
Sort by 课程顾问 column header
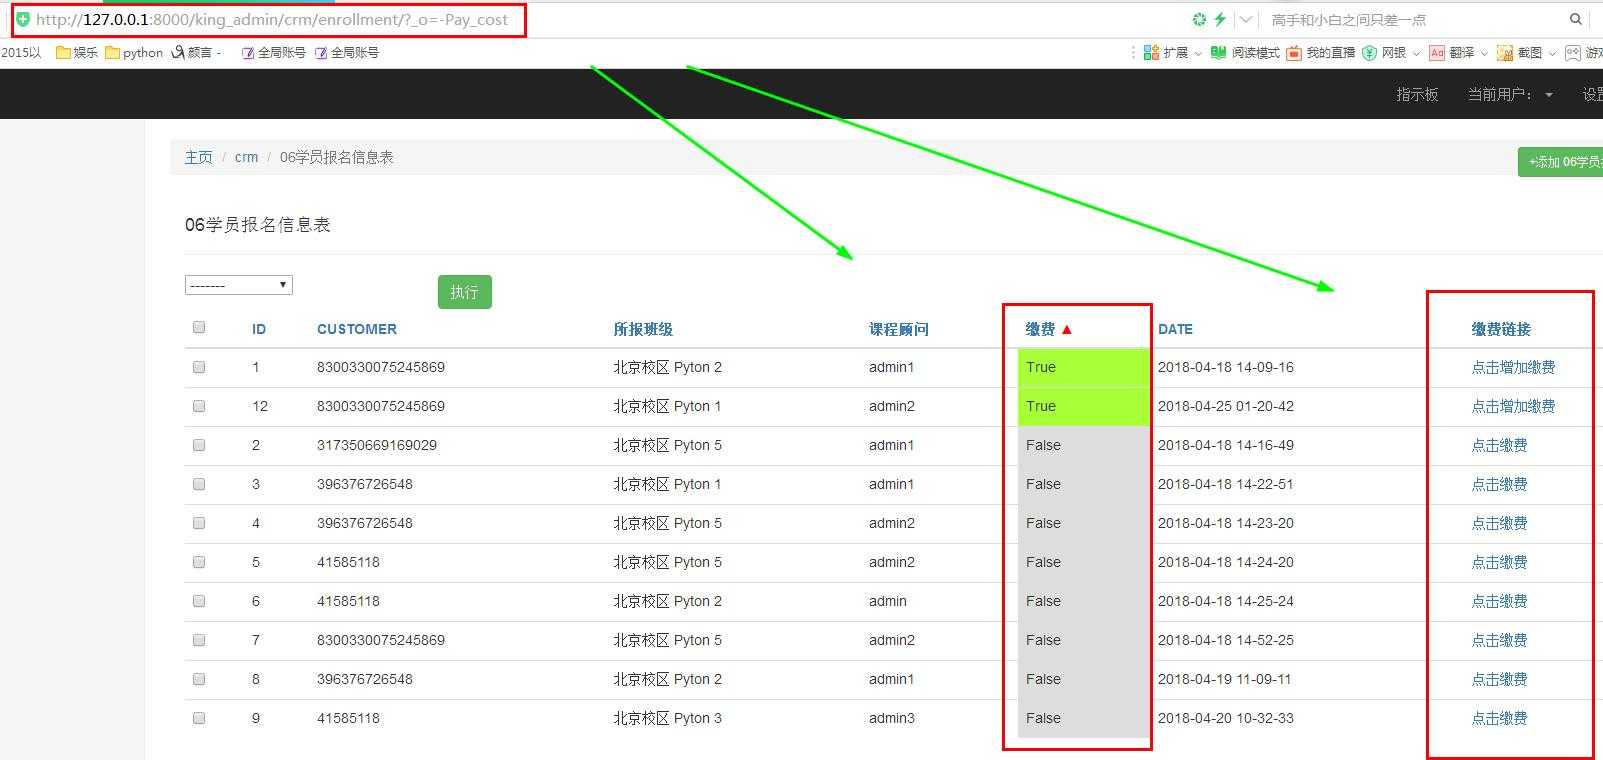[899, 329]
